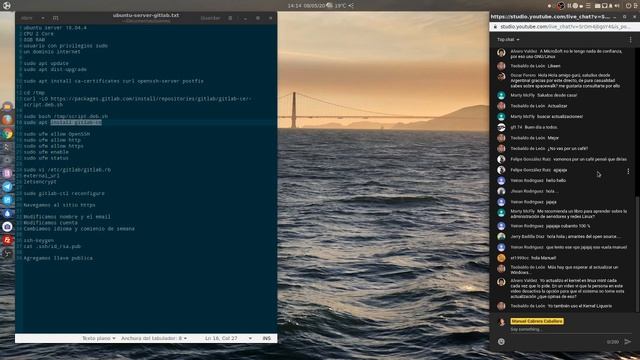Click the 'Agregamos llave publica' line
The width and height of the screenshot is (640, 360).
[58, 258]
